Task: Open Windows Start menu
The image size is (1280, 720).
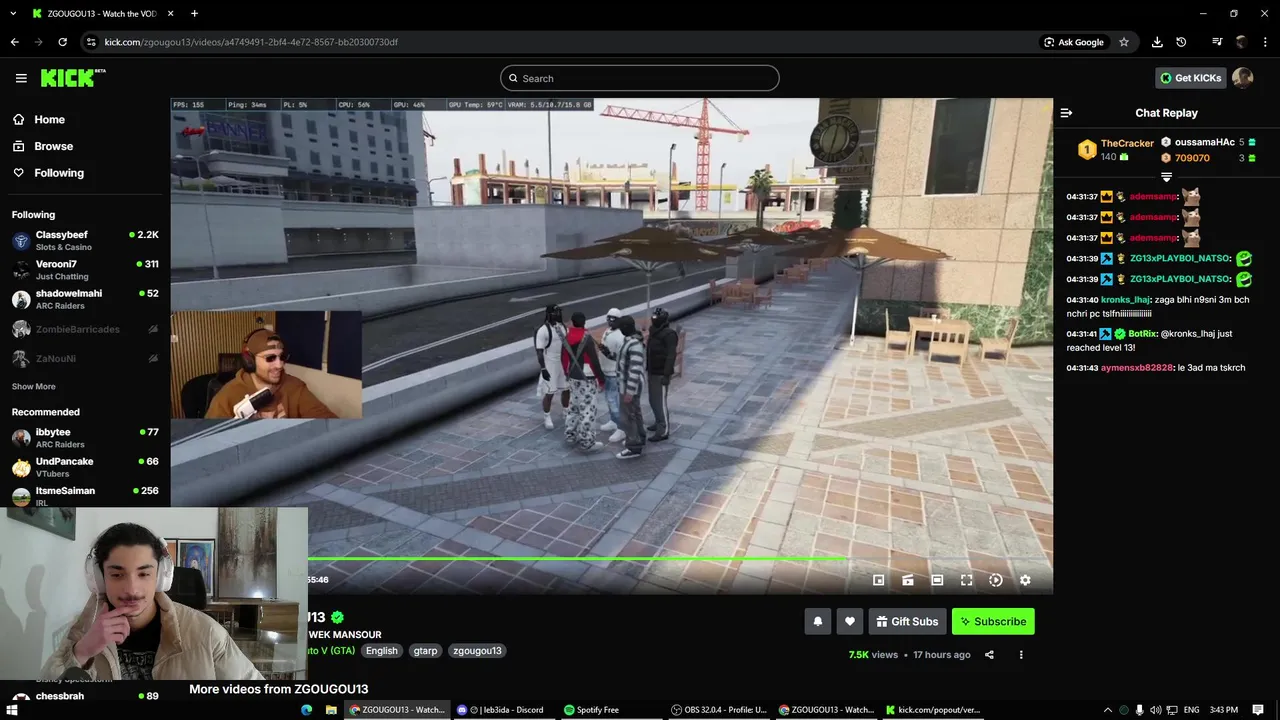Action: (x=12, y=710)
